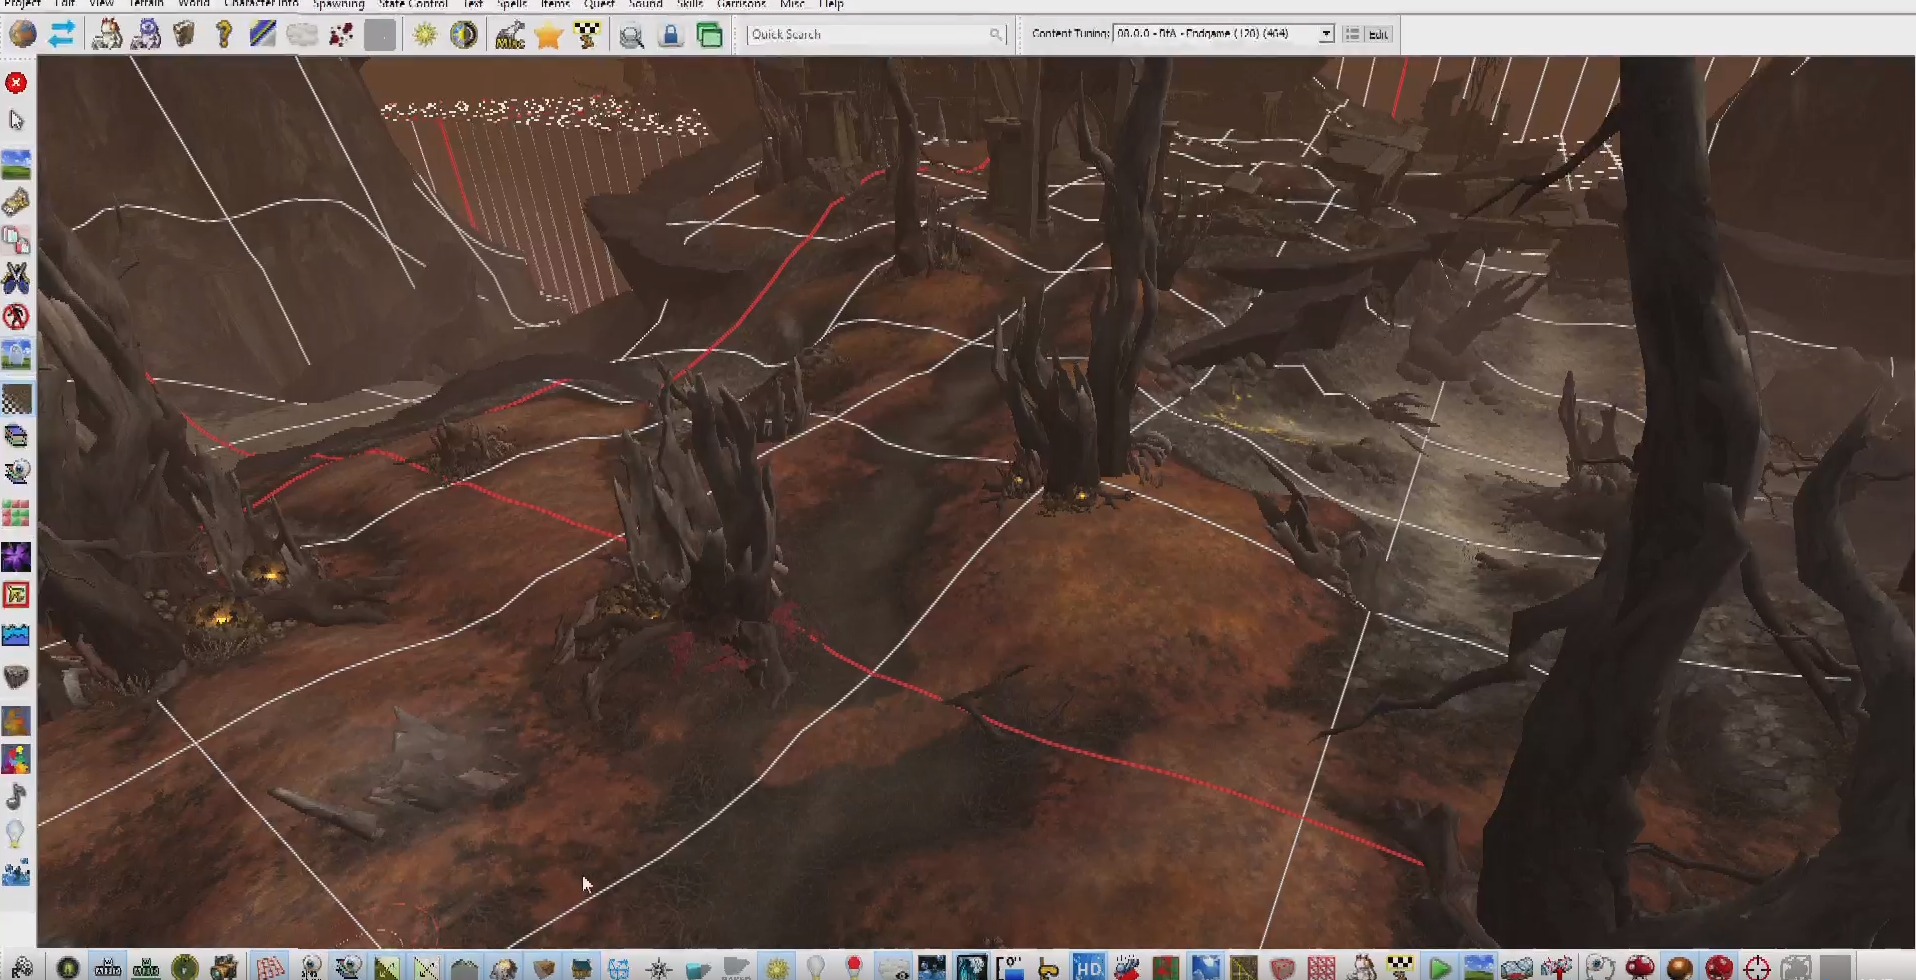The width and height of the screenshot is (1916, 980).
Task: Toggle the yellow sun lighting in bottom toolbar
Action: tap(777, 967)
